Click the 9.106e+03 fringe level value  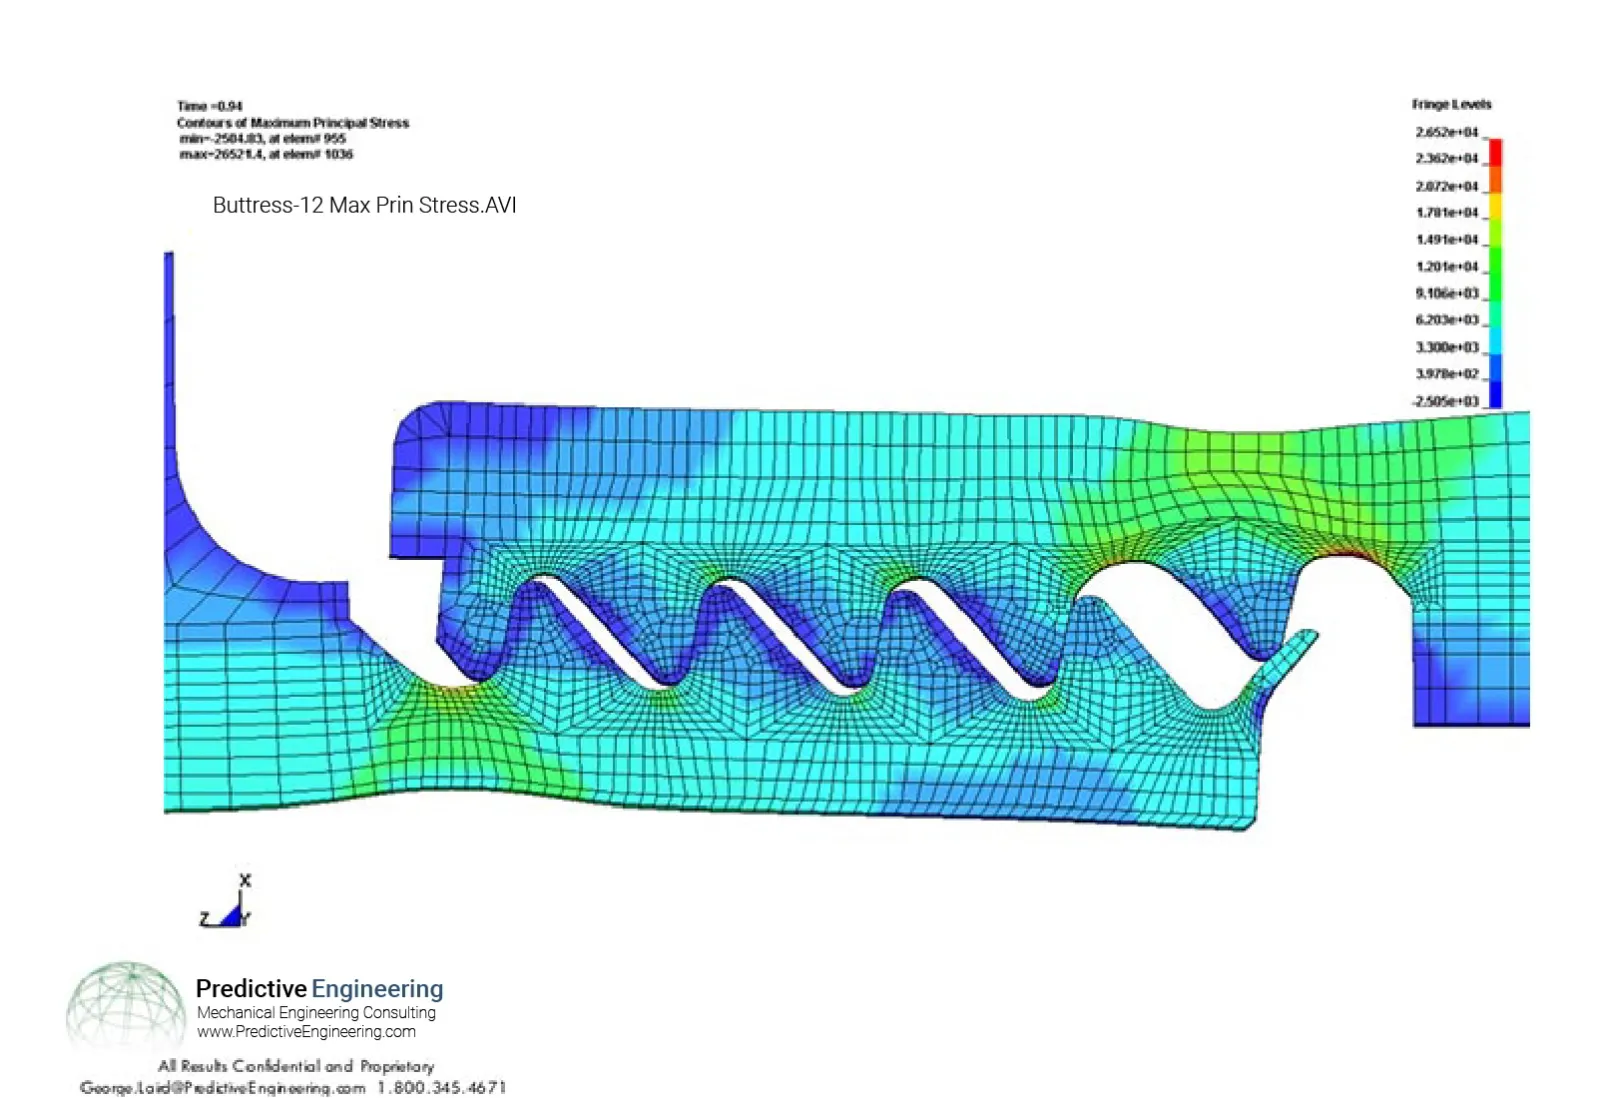(1446, 293)
